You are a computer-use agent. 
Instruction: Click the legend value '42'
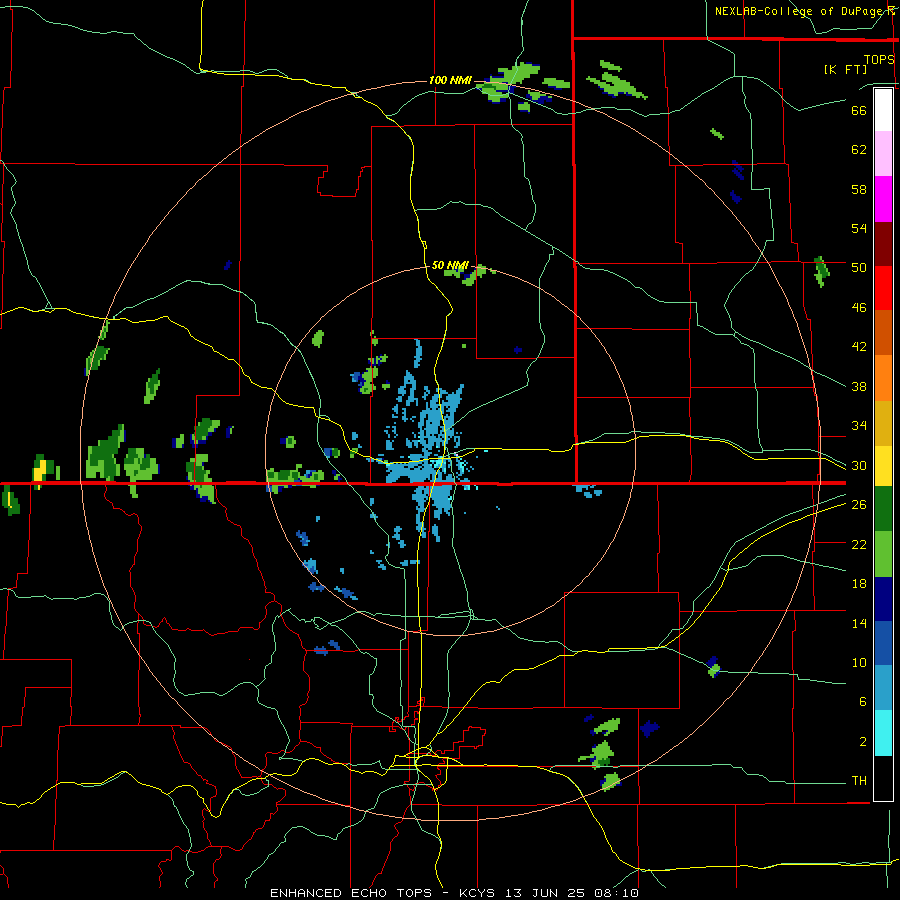859,347
